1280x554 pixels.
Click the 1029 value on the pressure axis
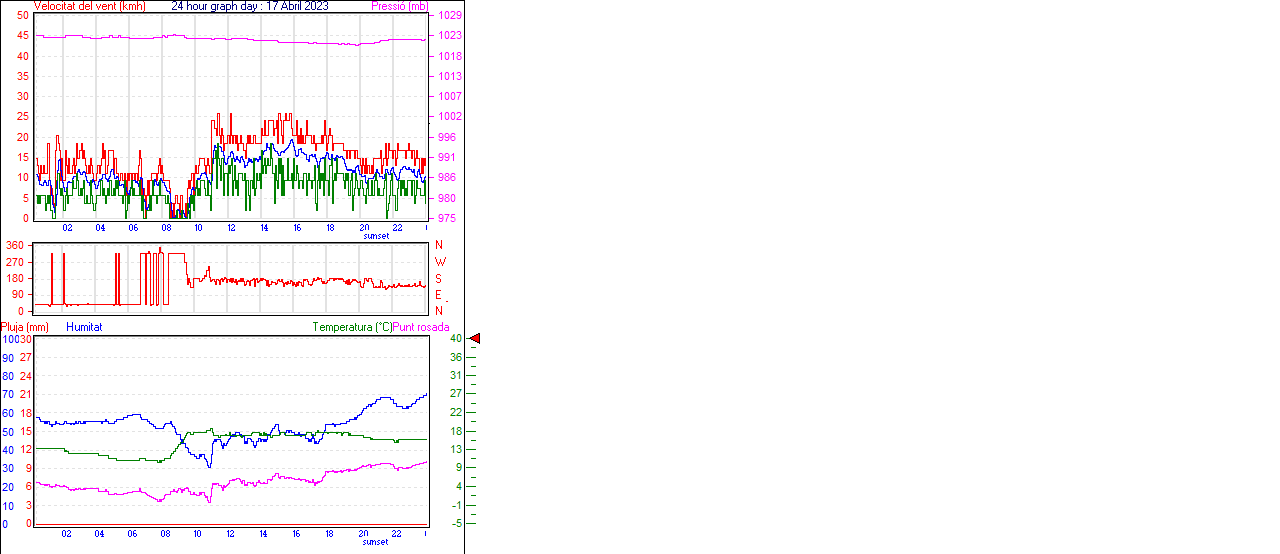449,15
